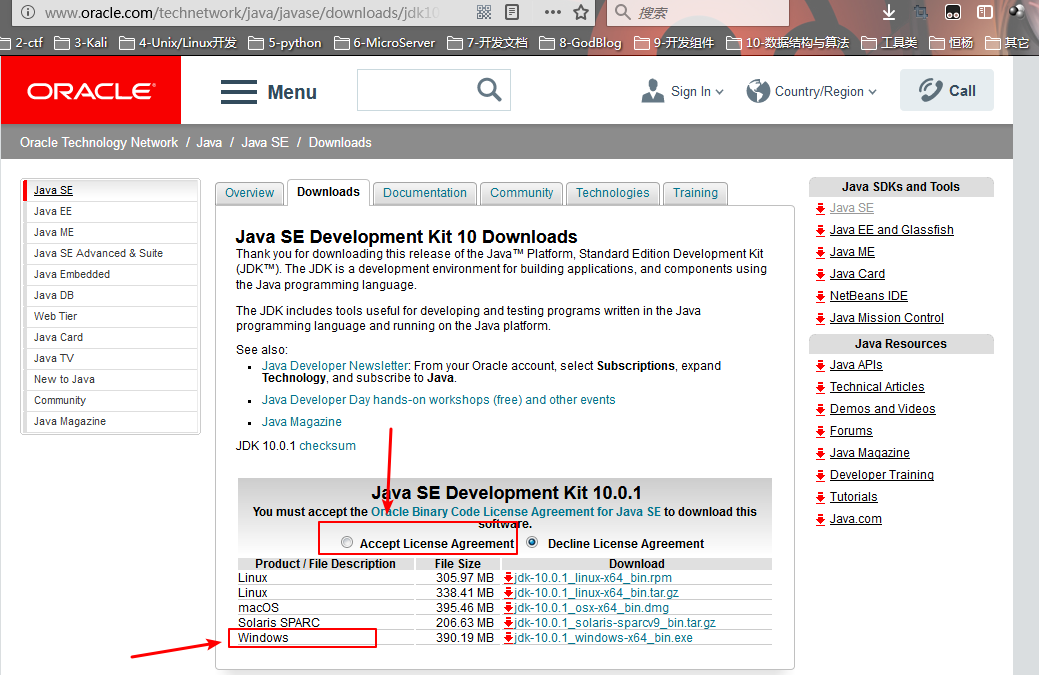Click download icon for linux-x64_bin.rpm
This screenshot has height=675, width=1039.
coord(508,578)
